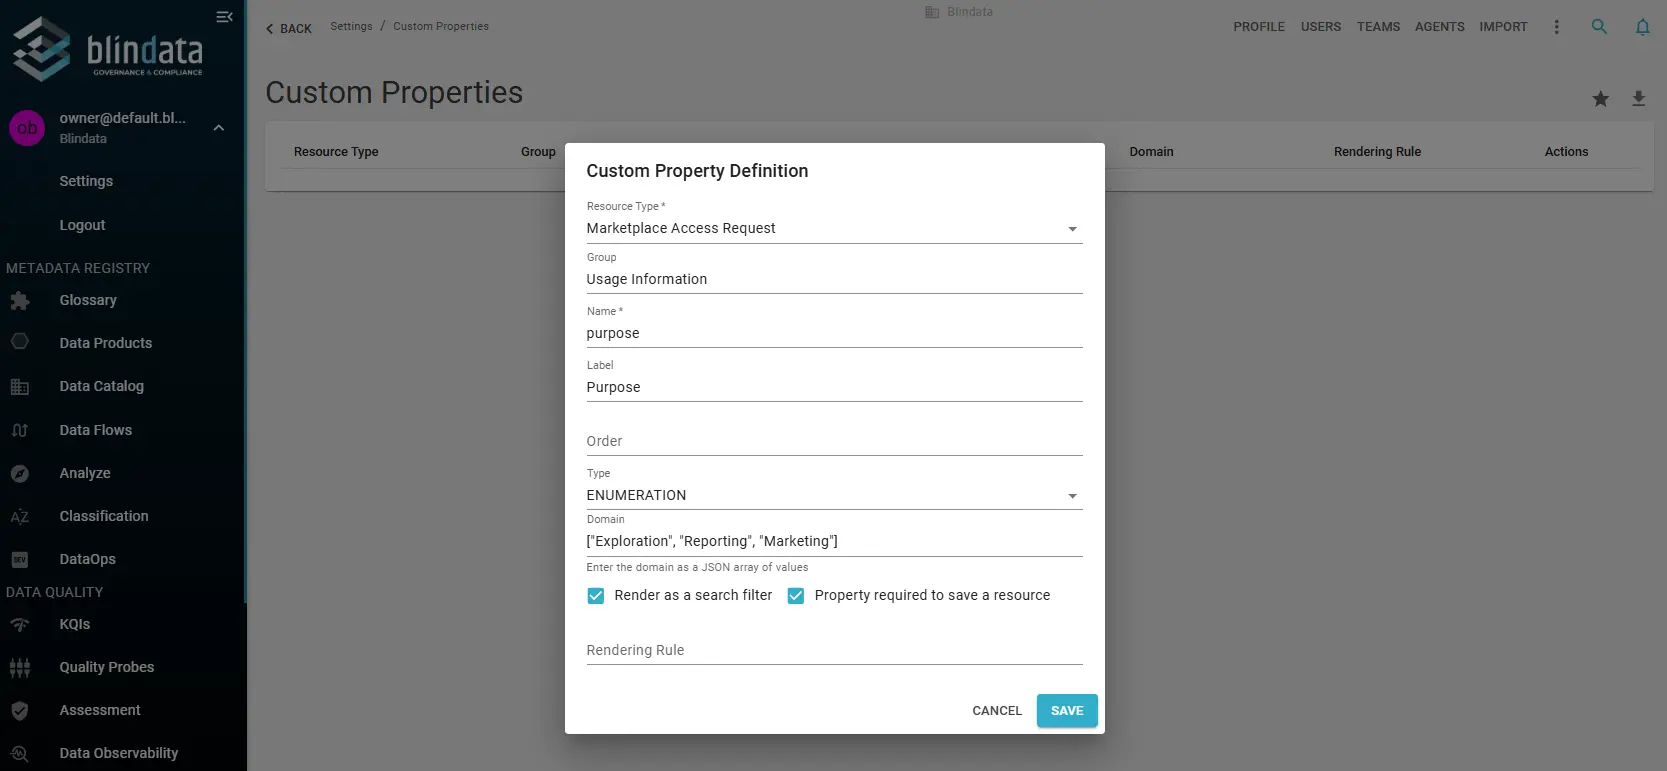Viewport: 1667px width, 771px height.
Task: Mark page as favorite with star
Action: coord(1600,98)
